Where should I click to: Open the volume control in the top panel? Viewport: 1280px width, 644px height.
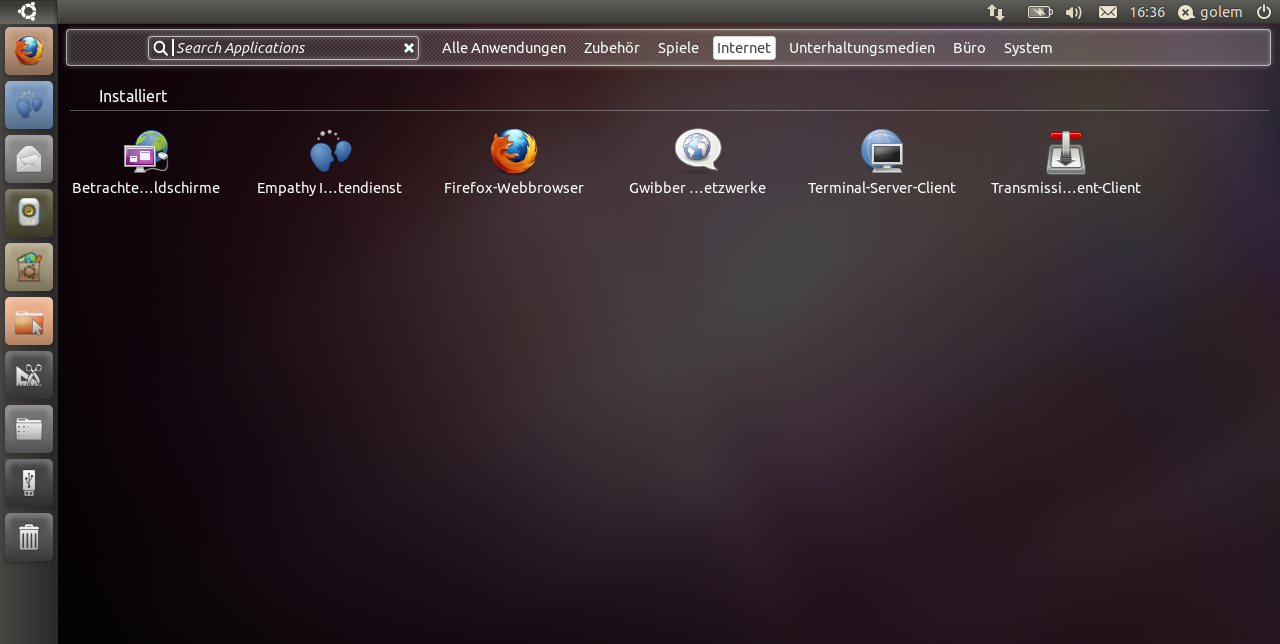(1074, 12)
